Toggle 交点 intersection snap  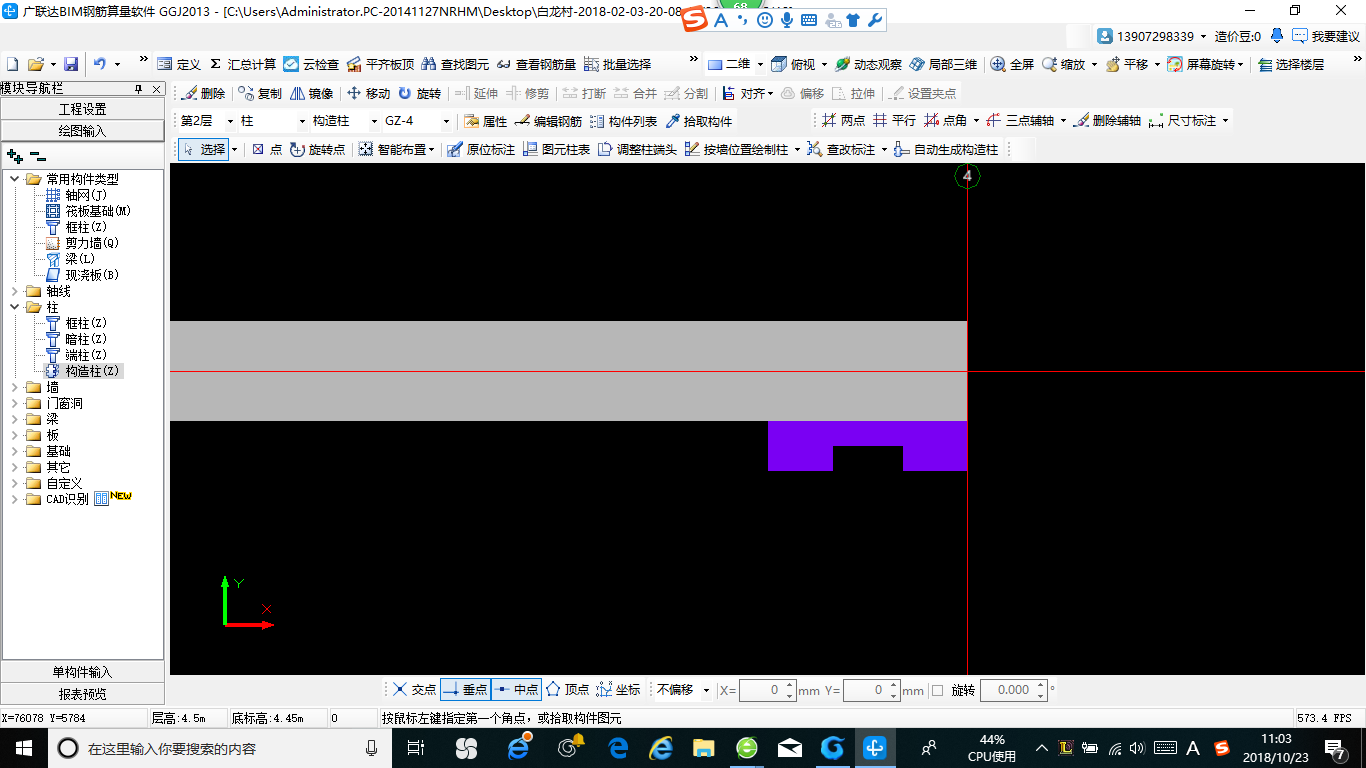[x=414, y=690]
